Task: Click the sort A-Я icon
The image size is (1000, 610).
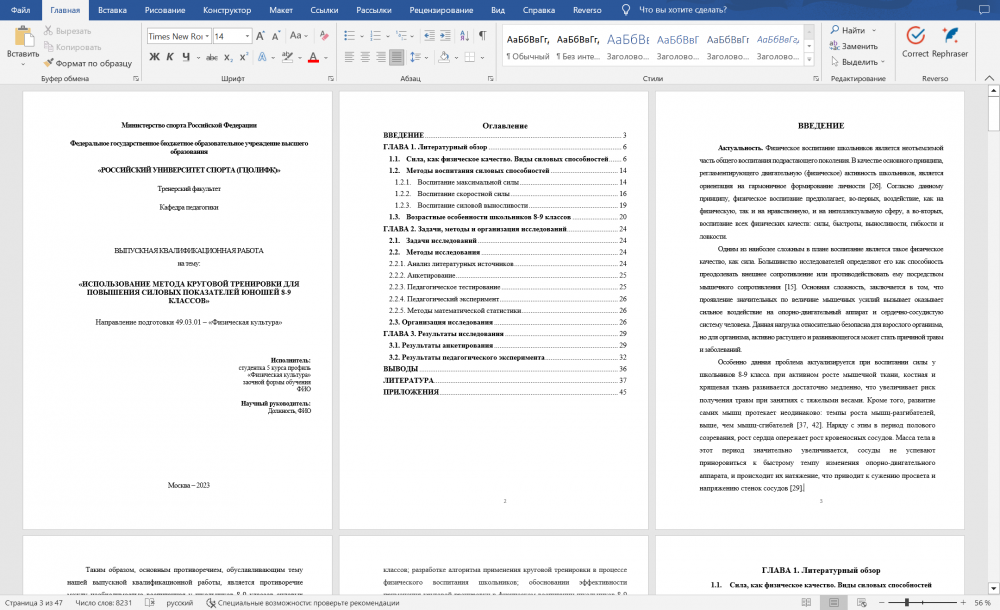Action: (x=464, y=36)
